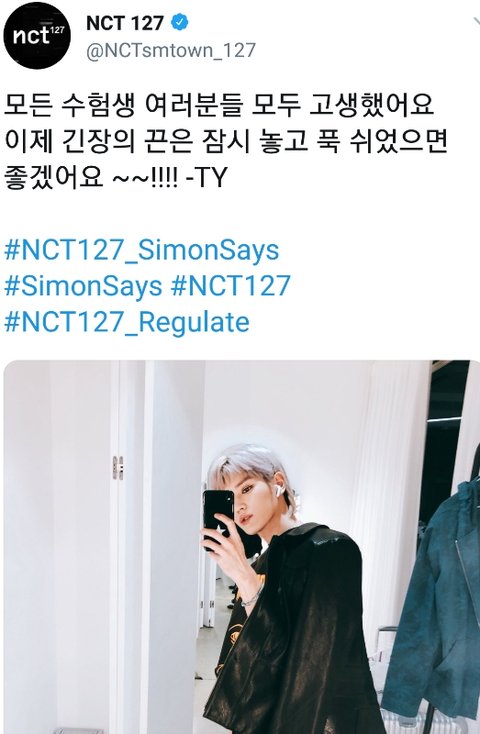Expand the tweet options chevron
This screenshot has height=734, width=480.
476,22
